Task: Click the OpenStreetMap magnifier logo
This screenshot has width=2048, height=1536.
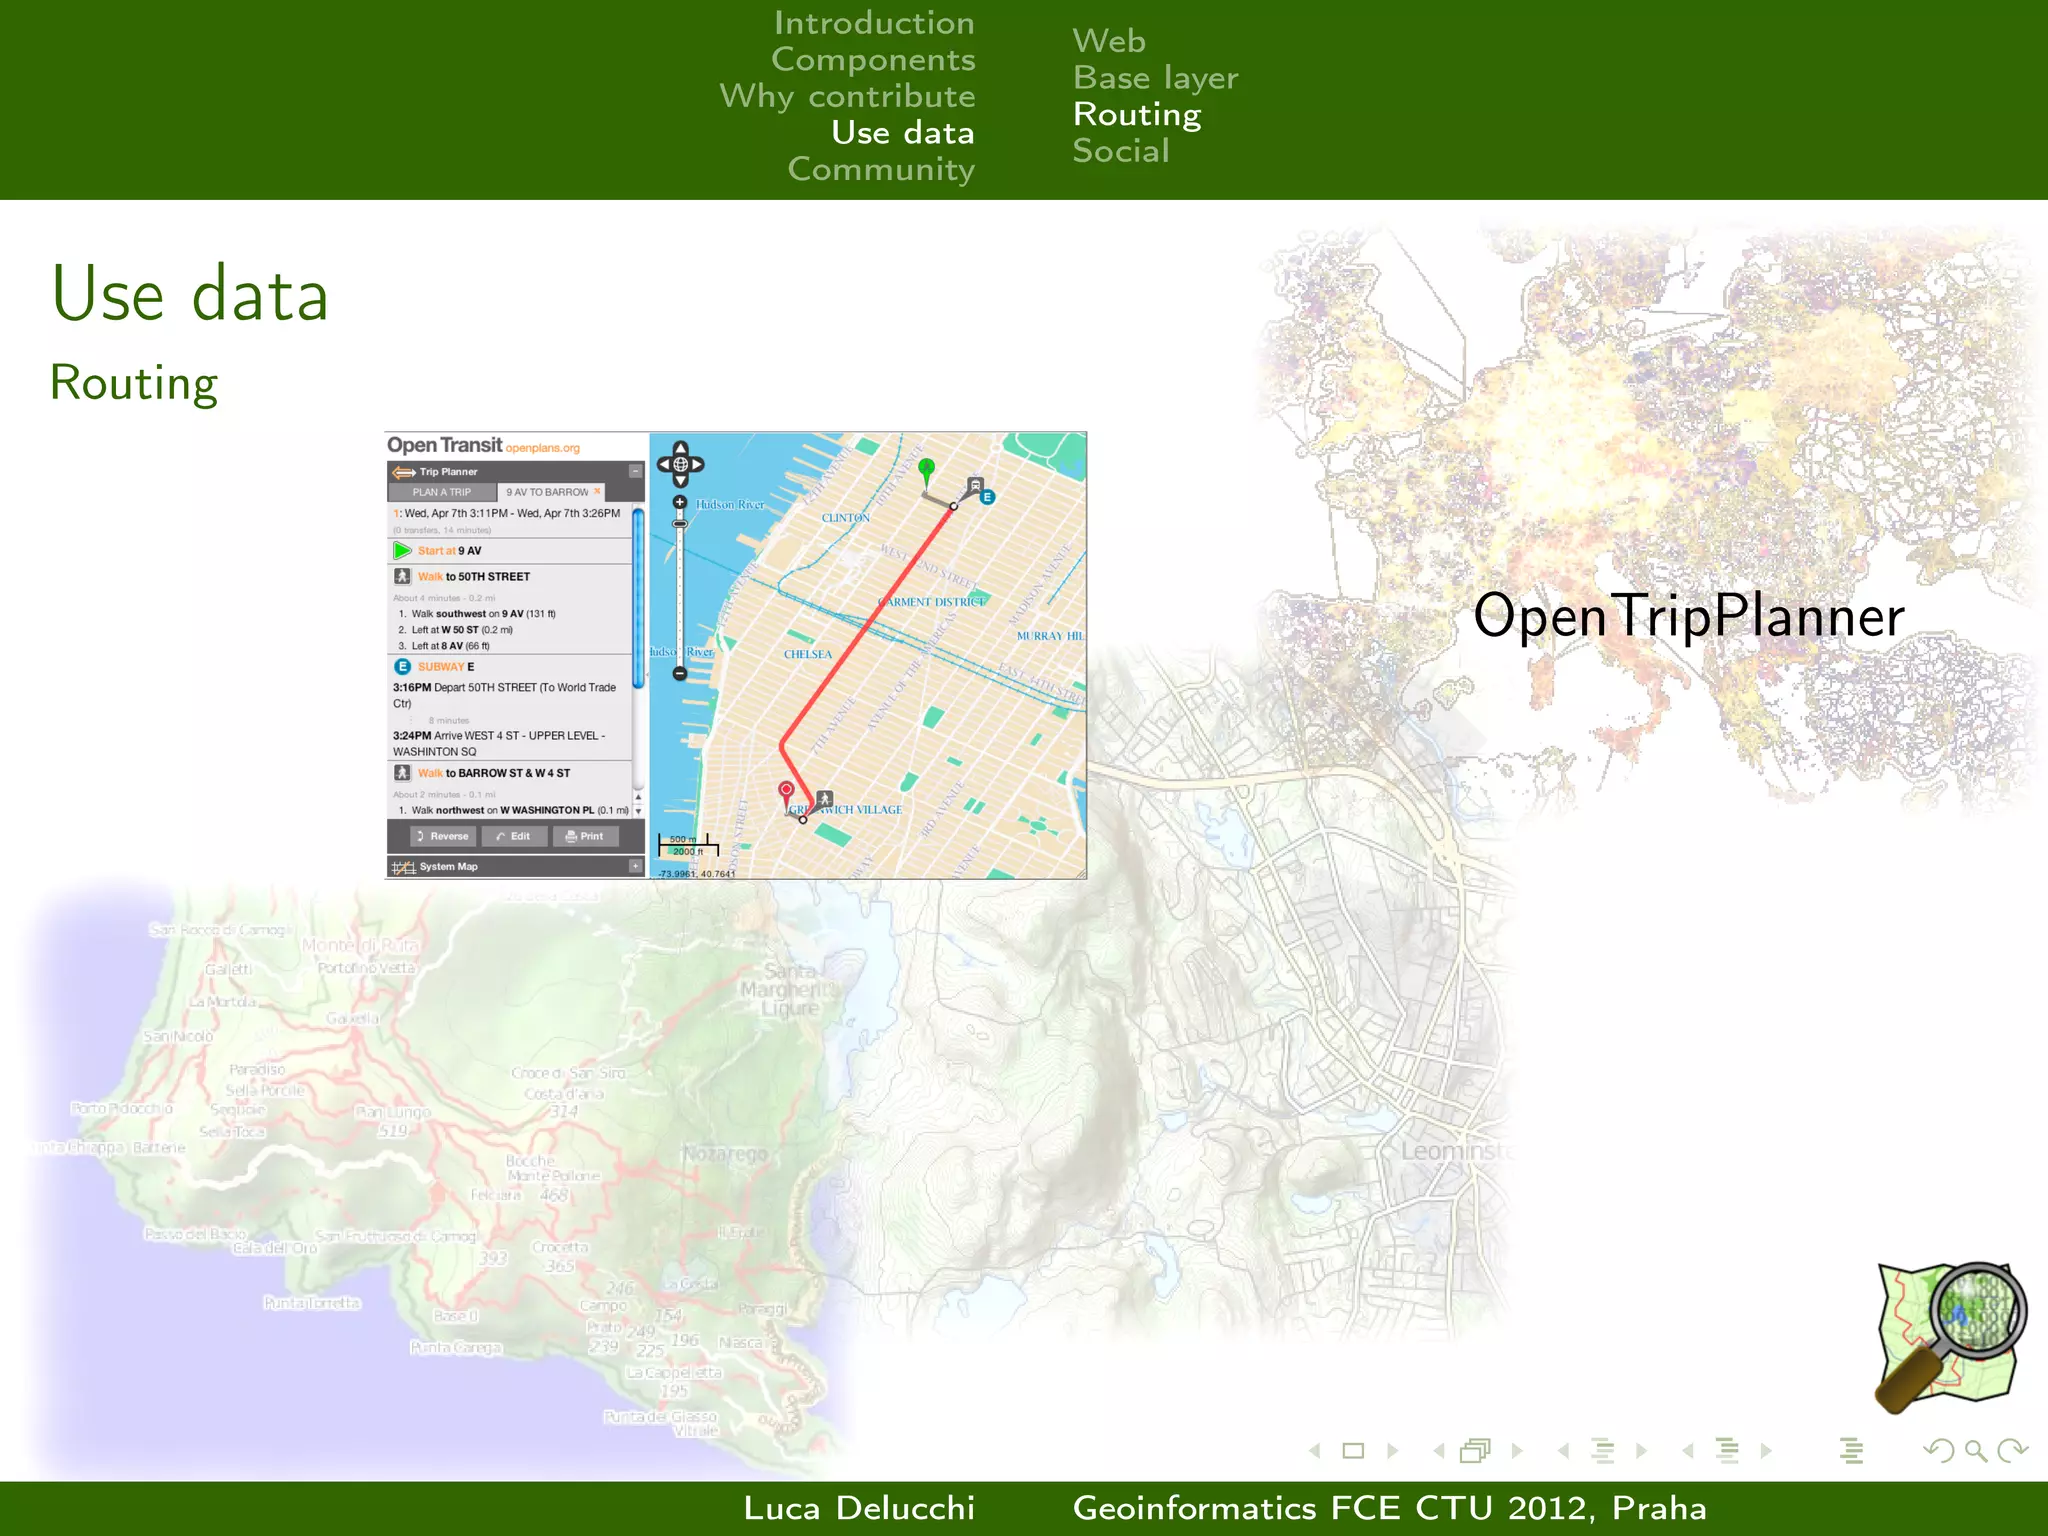Action: pyautogui.click(x=1950, y=1337)
